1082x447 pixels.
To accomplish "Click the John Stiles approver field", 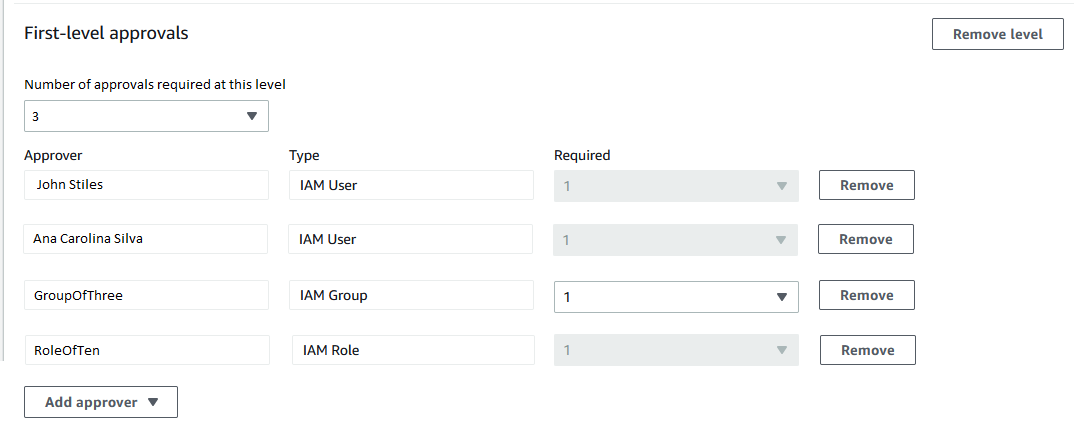I will click(x=146, y=185).
